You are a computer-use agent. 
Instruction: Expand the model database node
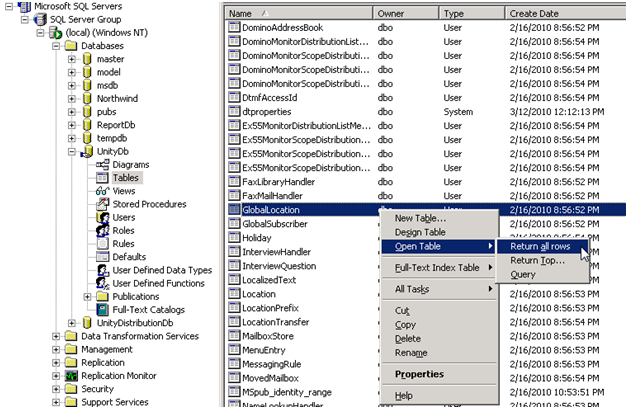click(72, 73)
